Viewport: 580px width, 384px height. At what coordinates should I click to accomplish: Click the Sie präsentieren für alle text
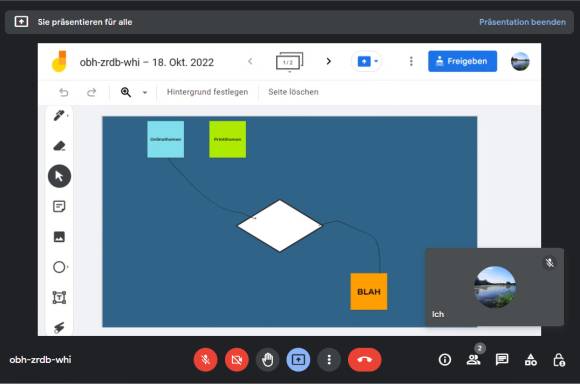pyautogui.click(x=85, y=22)
